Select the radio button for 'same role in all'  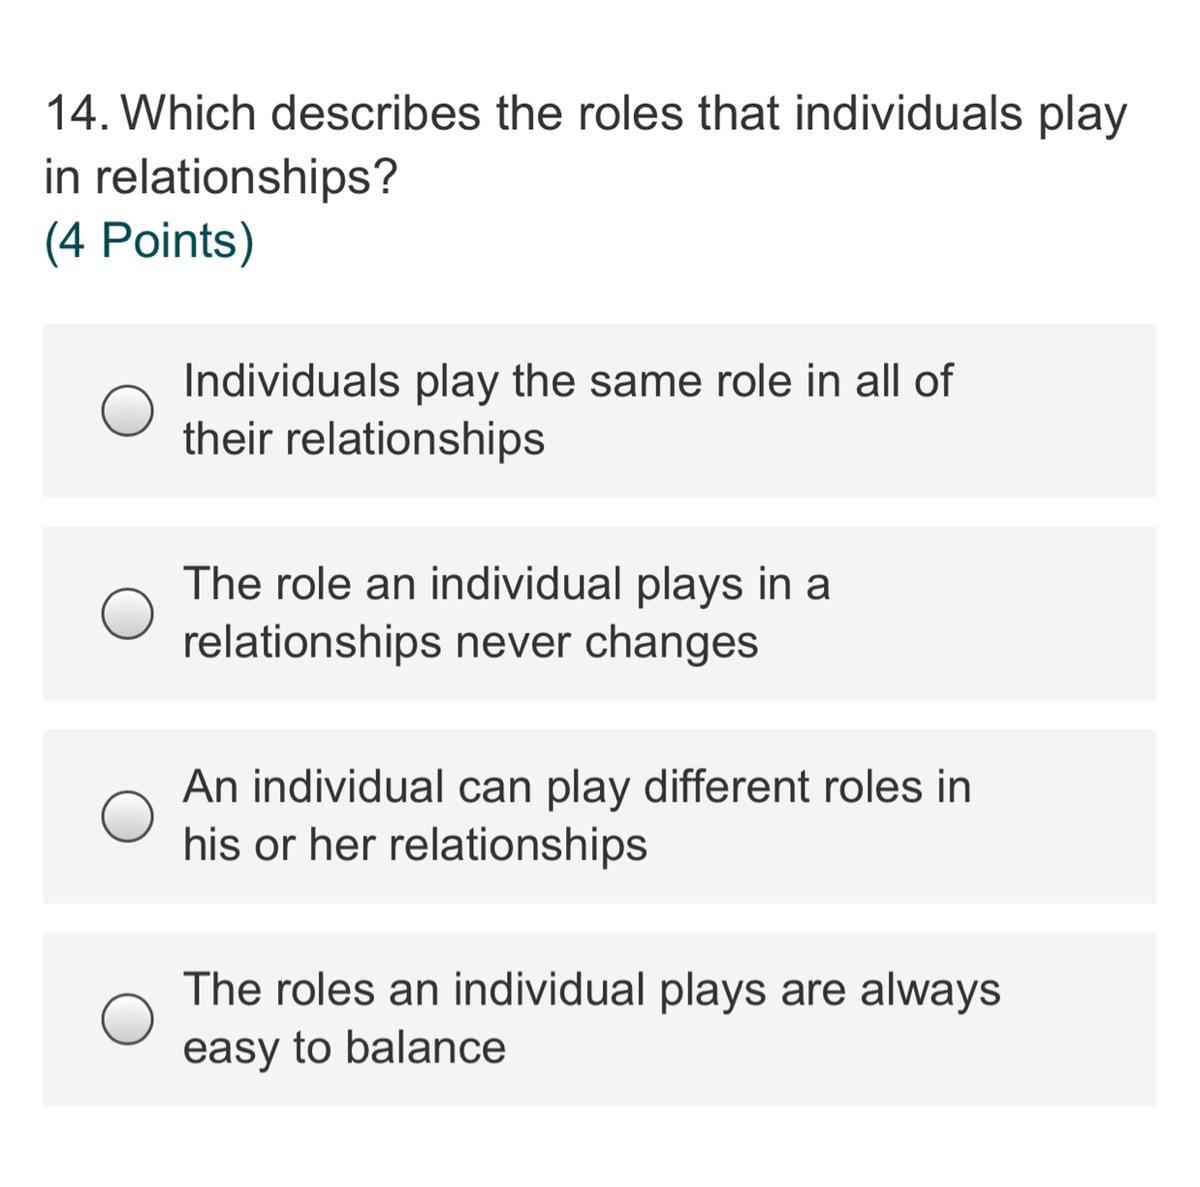coord(127,410)
